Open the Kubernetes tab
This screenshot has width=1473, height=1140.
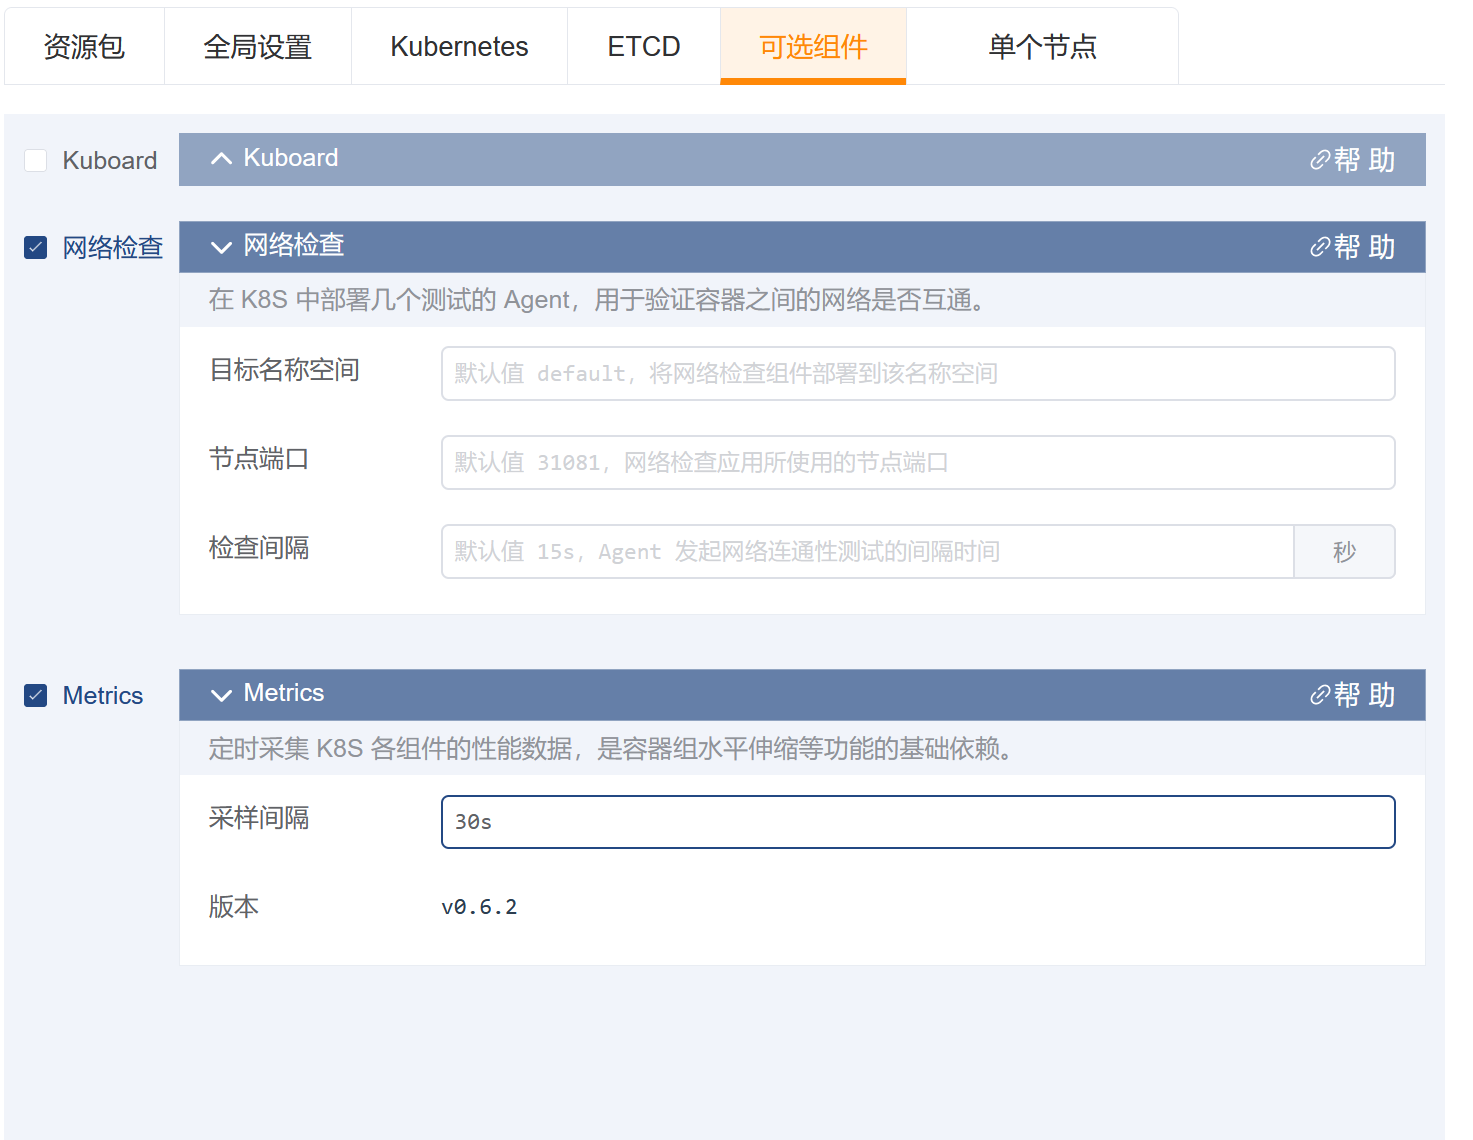459,47
